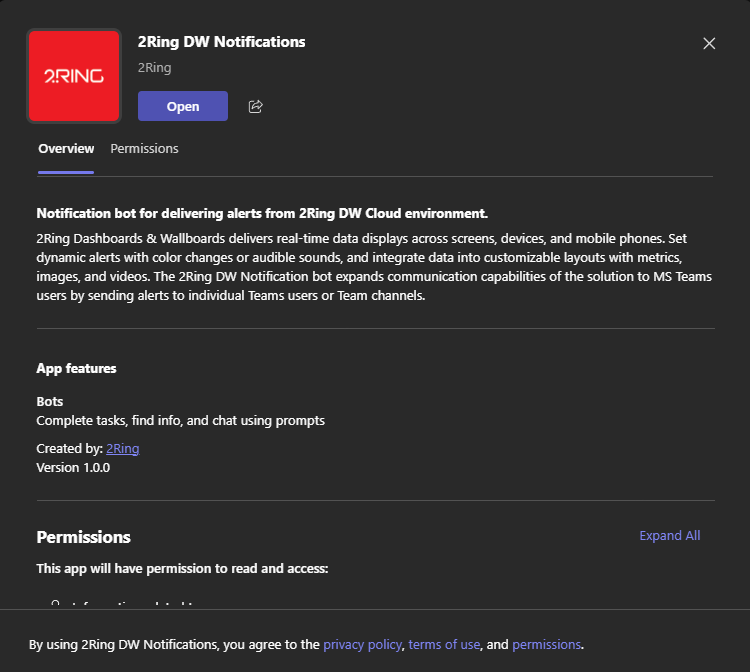Image resolution: width=750 pixels, height=672 pixels.
Task: Expand All permissions
Action: click(669, 536)
